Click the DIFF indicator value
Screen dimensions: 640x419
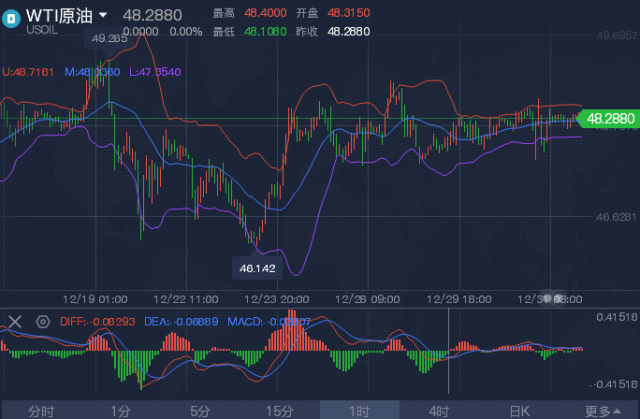[98, 322]
